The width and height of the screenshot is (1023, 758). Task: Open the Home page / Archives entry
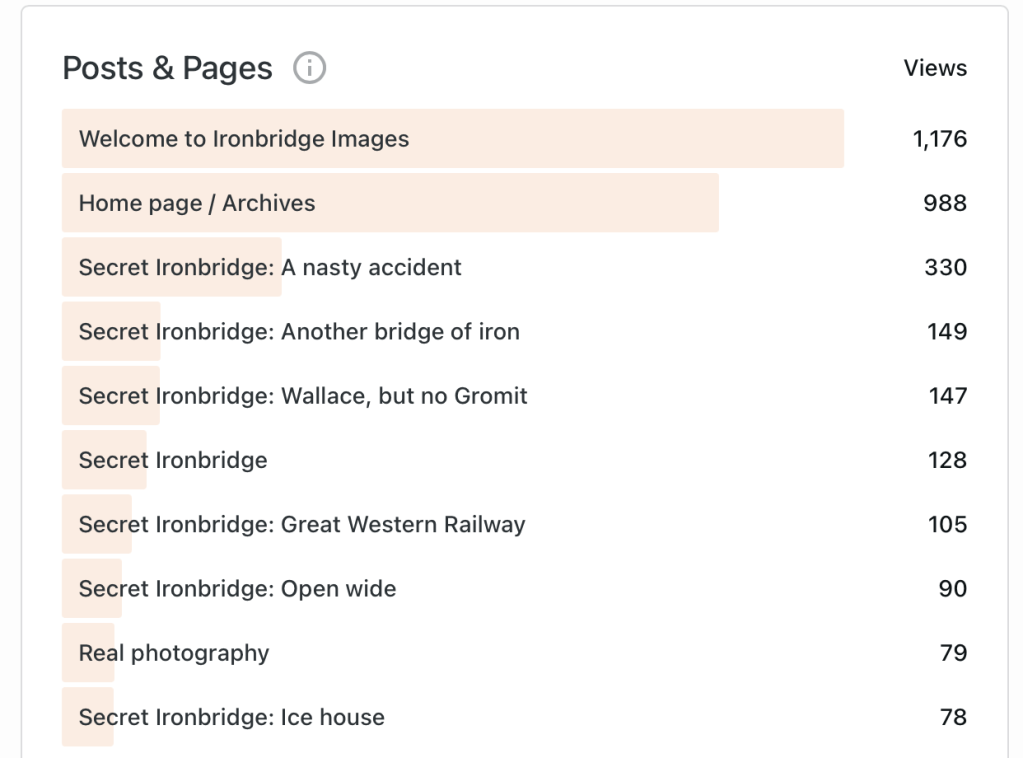(x=197, y=203)
